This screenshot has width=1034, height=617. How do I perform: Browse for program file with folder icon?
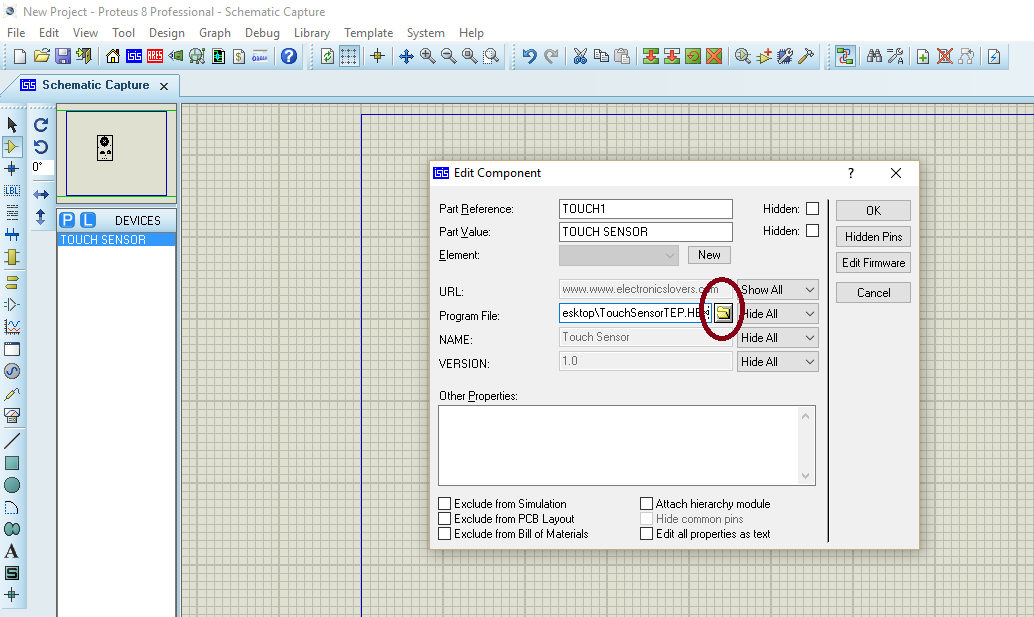pyautogui.click(x=723, y=312)
